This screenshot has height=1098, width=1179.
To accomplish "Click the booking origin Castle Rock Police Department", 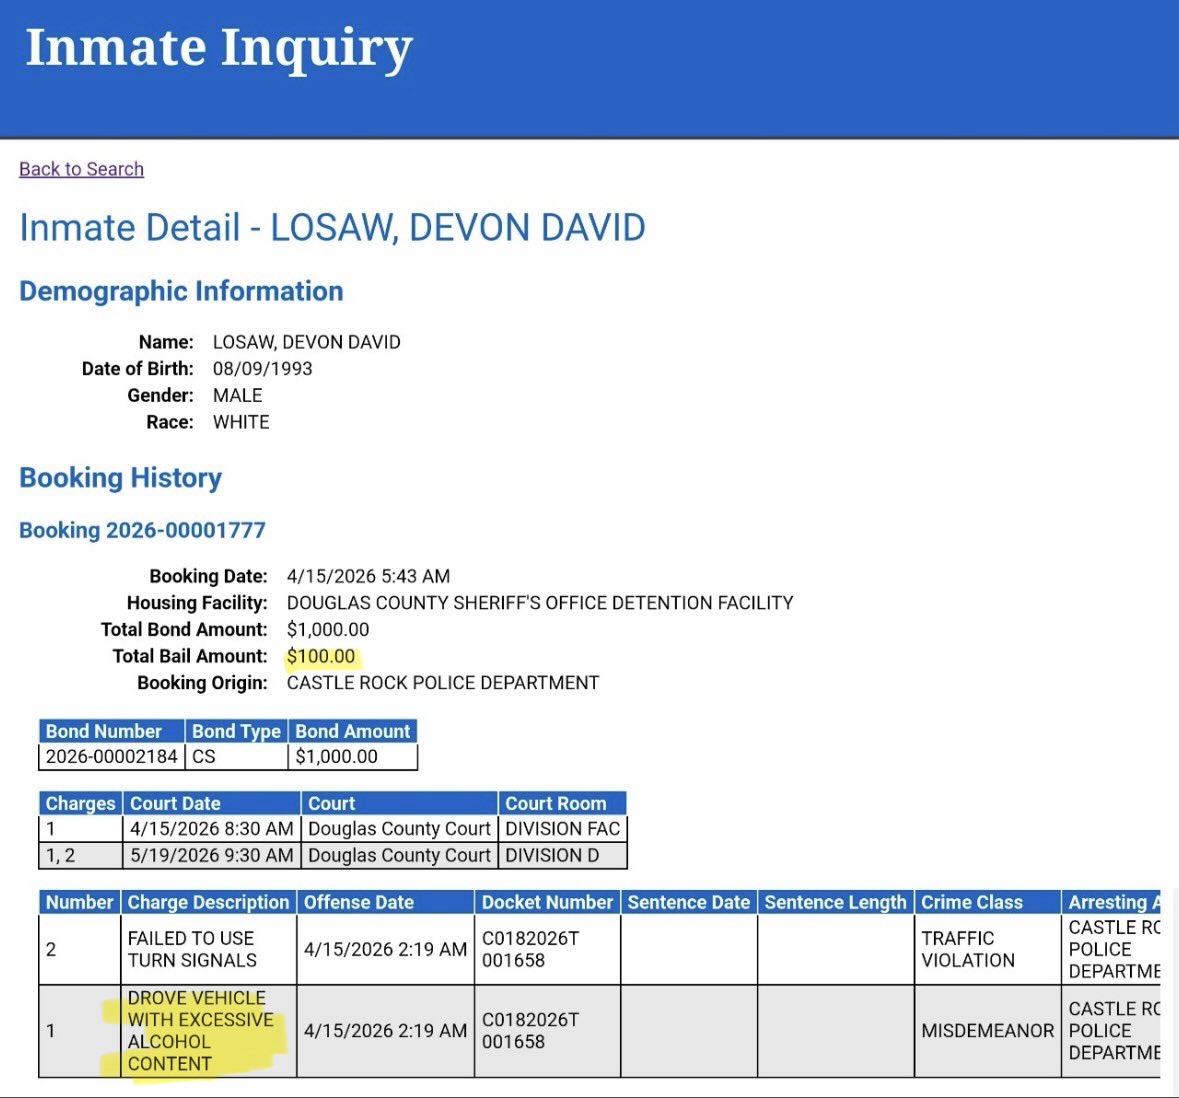I will point(443,683).
